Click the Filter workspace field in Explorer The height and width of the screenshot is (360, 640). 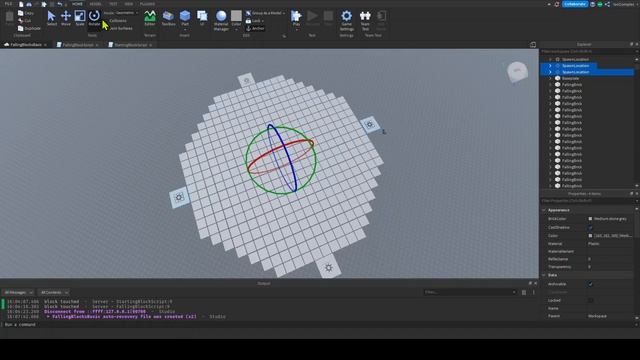[x=587, y=51]
